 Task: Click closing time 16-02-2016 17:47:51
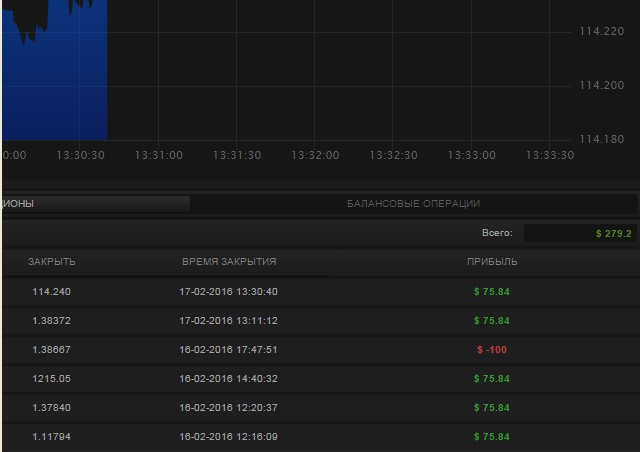pos(229,350)
